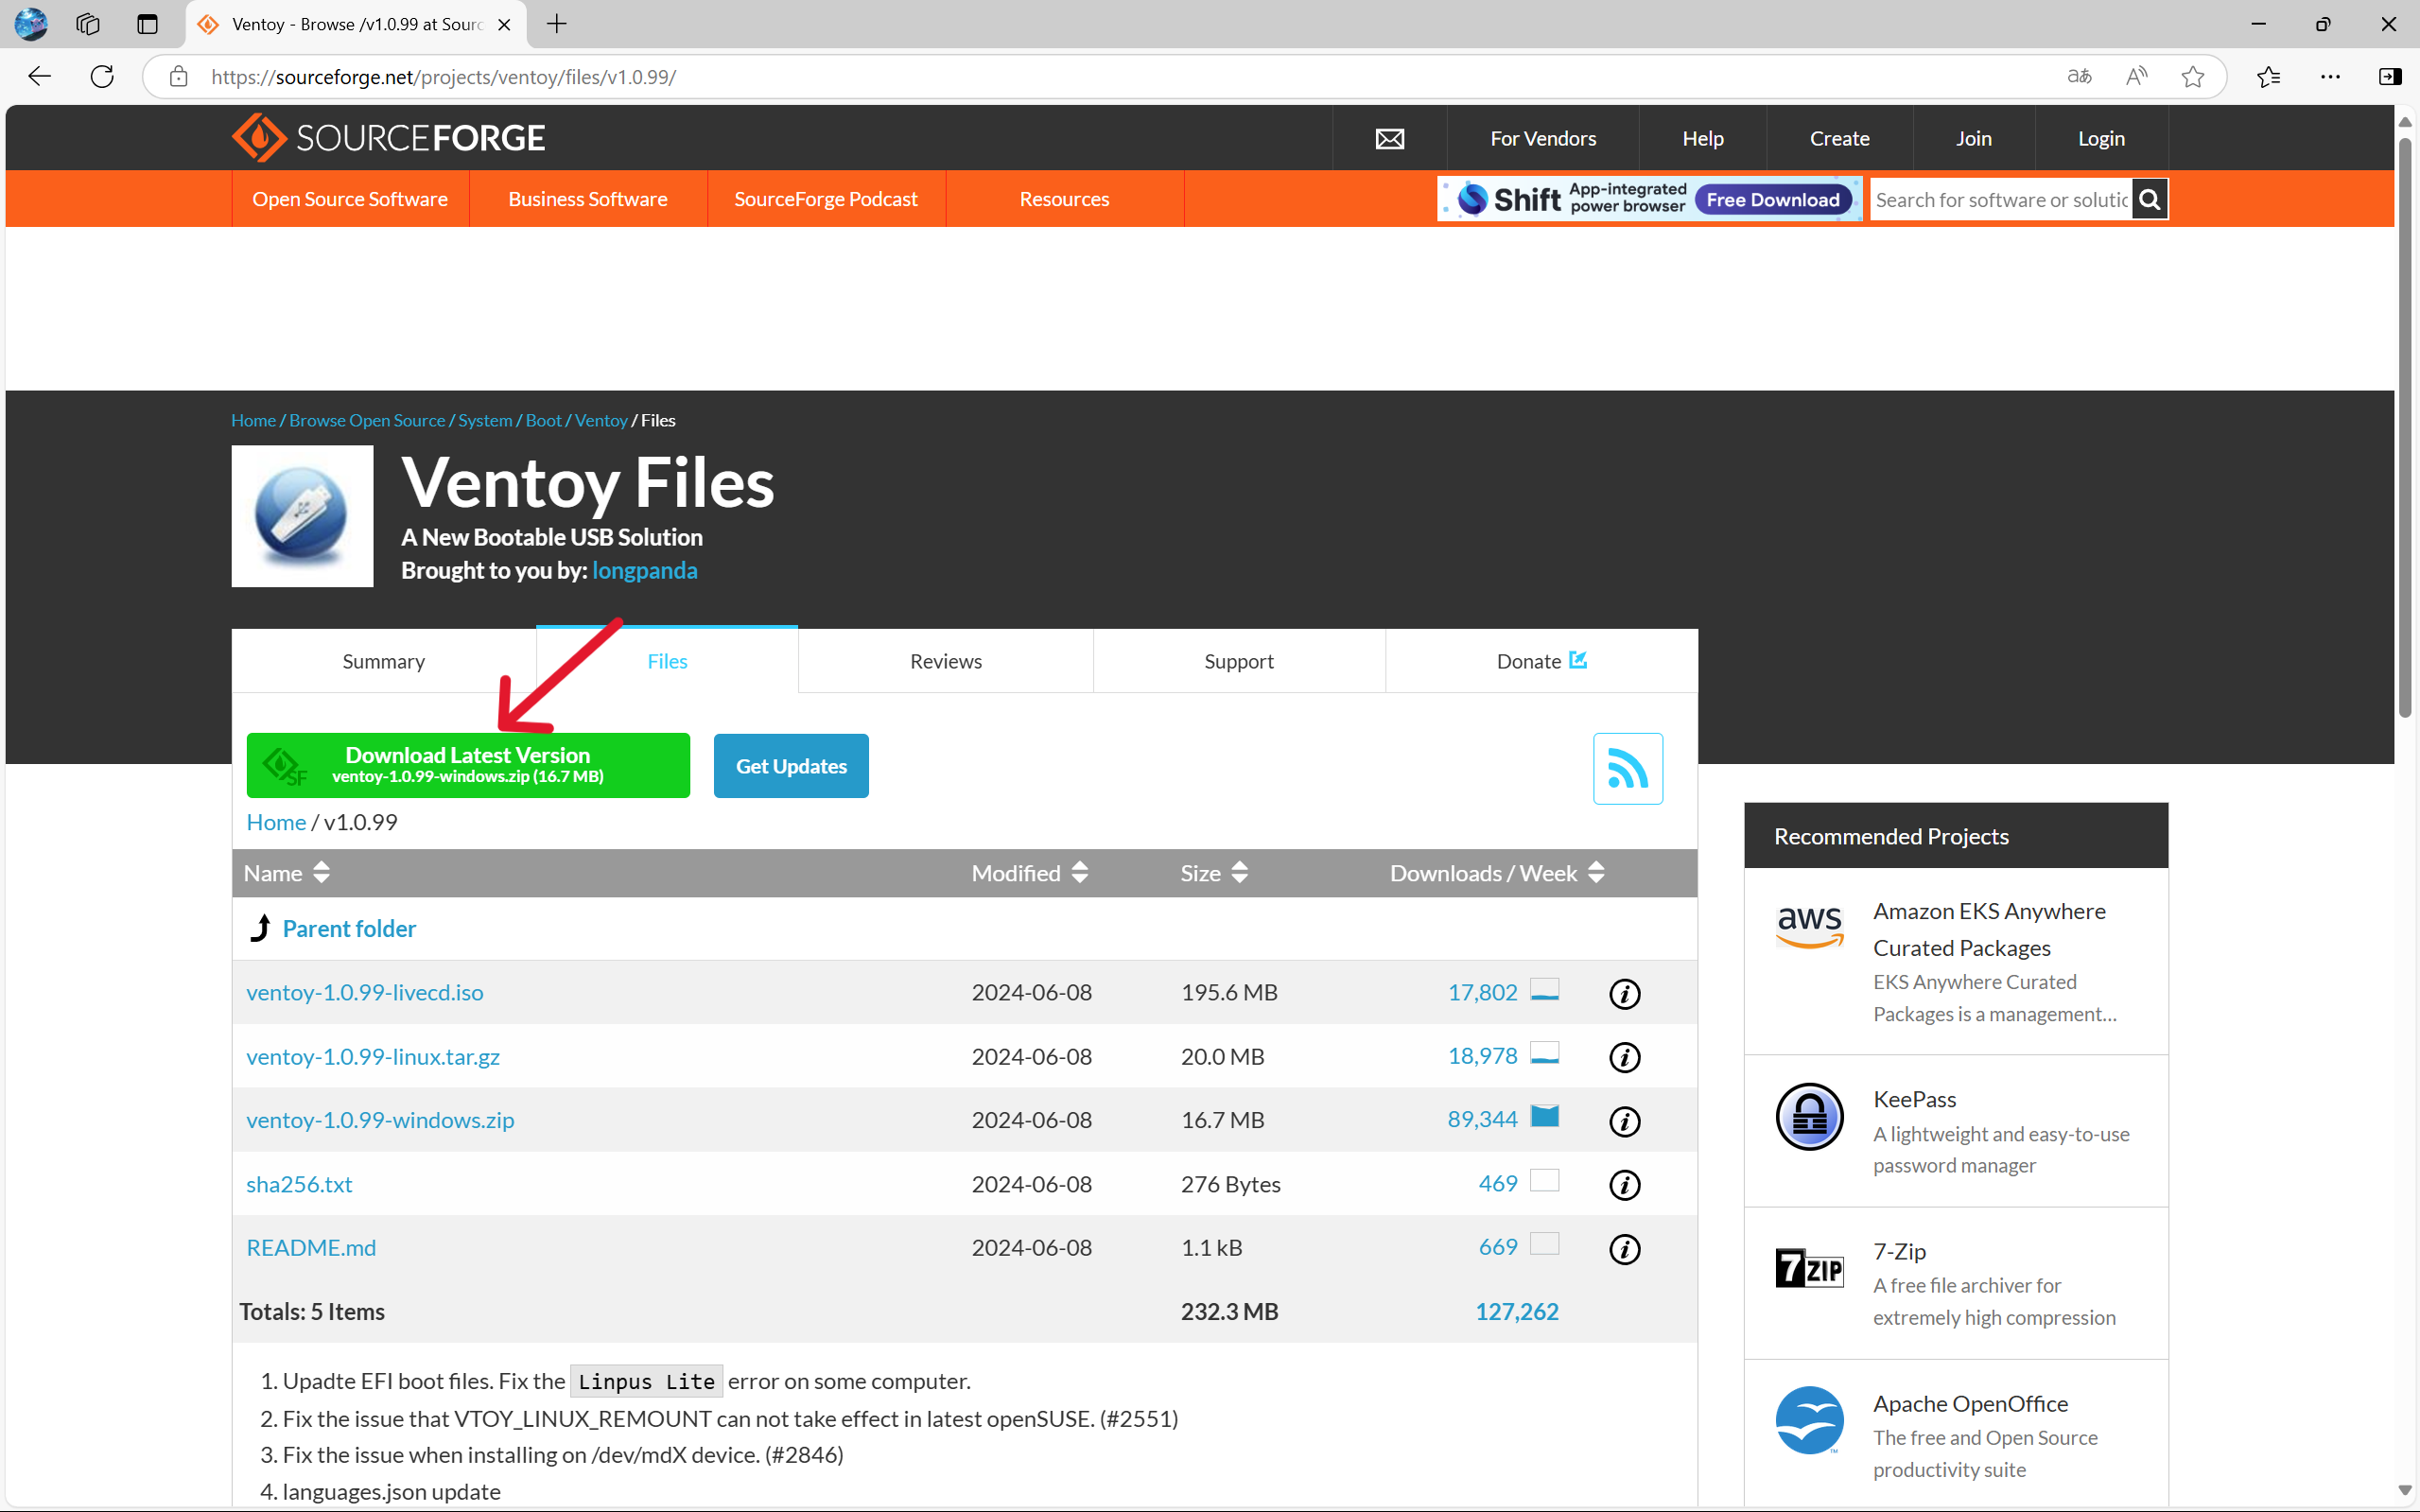2420x1512 pixels.
Task: Open README.md file link
Action: (x=311, y=1248)
